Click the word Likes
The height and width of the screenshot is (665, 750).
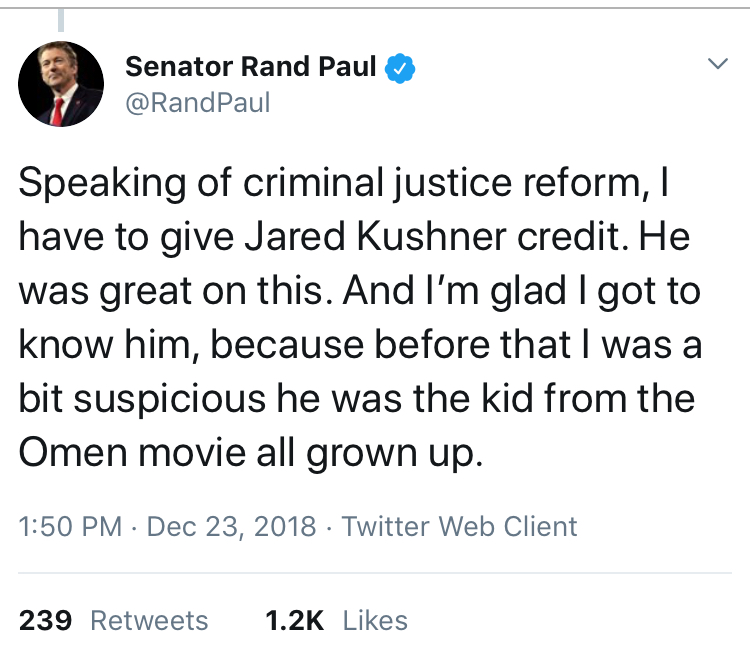pyautogui.click(x=375, y=620)
